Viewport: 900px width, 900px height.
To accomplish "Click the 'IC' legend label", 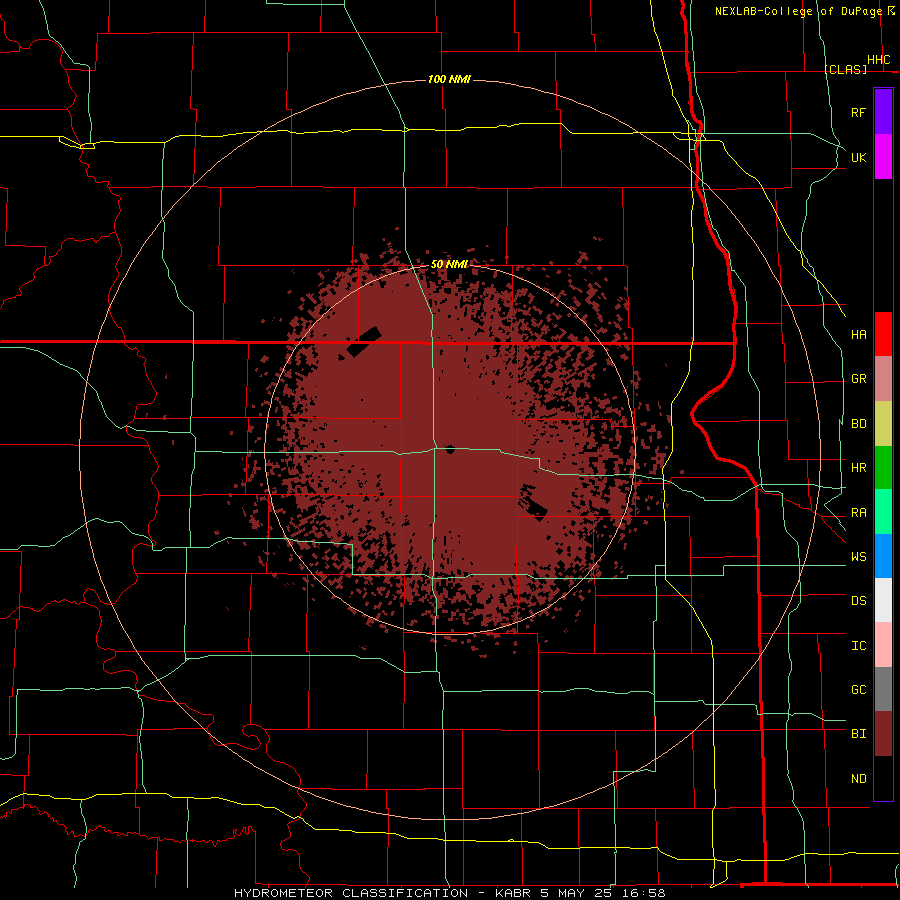I will pyautogui.click(x=858, y=646).
